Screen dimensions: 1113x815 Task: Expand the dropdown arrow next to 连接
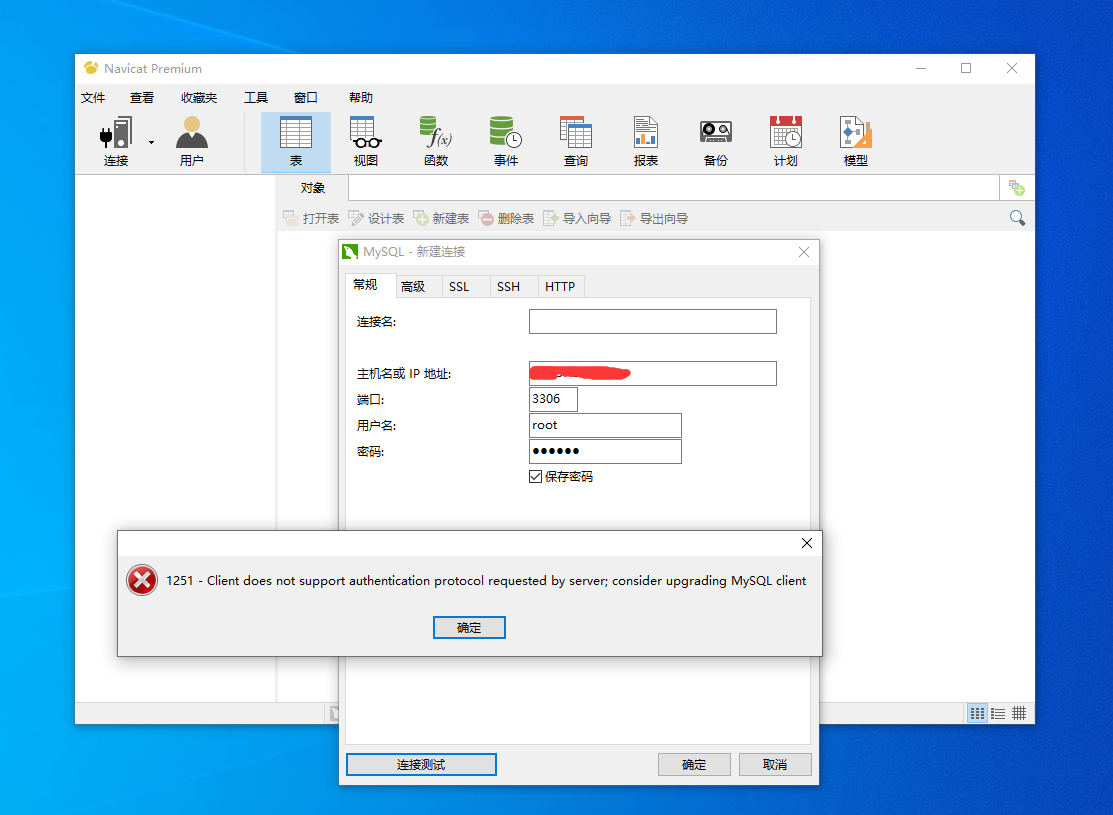tap(152, 142)
